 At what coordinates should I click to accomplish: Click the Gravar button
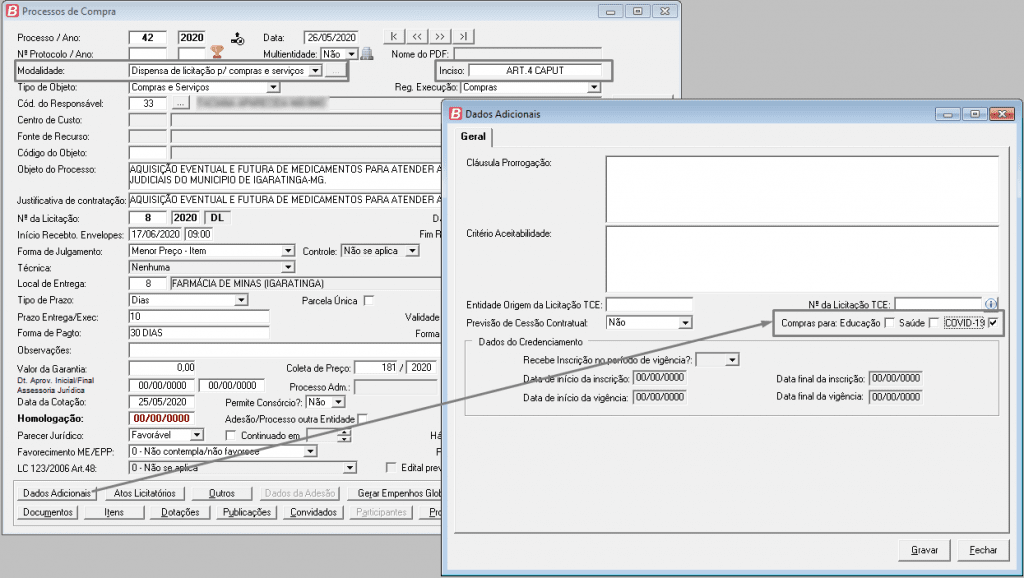coord(925,551)
